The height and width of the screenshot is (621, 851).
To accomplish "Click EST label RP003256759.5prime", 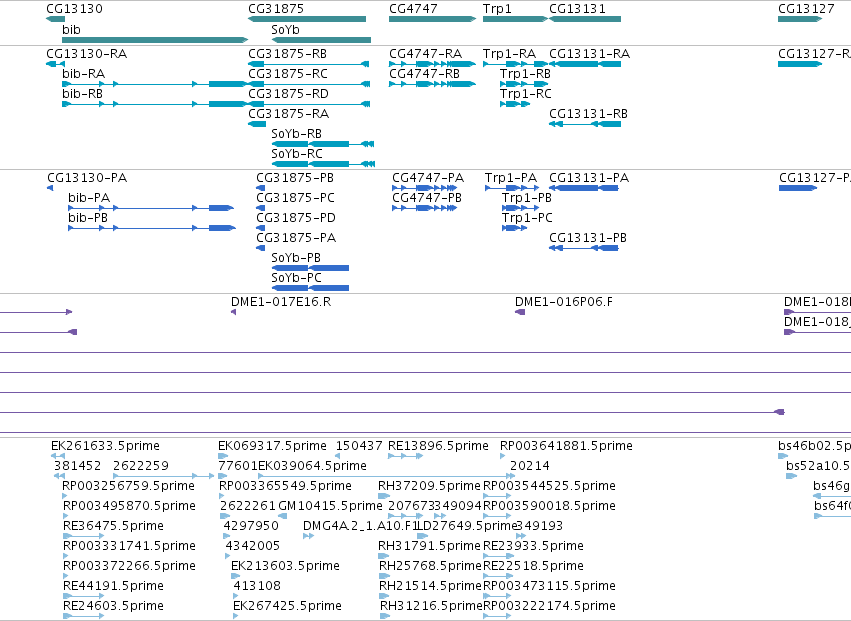I will pyautogui.click(x=129, y=486).
